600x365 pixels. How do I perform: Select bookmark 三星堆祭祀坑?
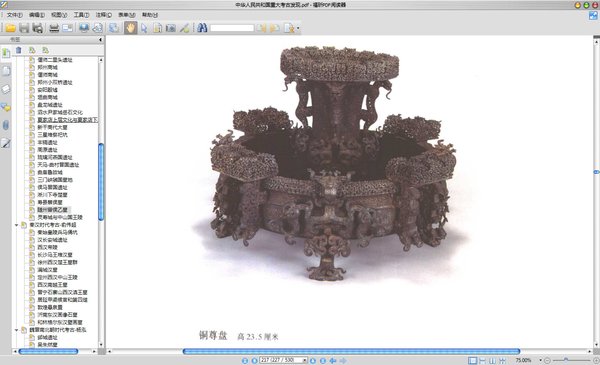coord(52,135)
